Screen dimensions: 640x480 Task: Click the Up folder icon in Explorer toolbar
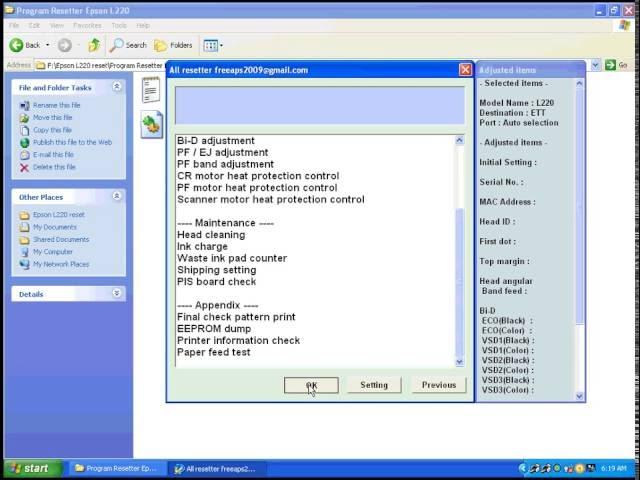coord(94,45)
